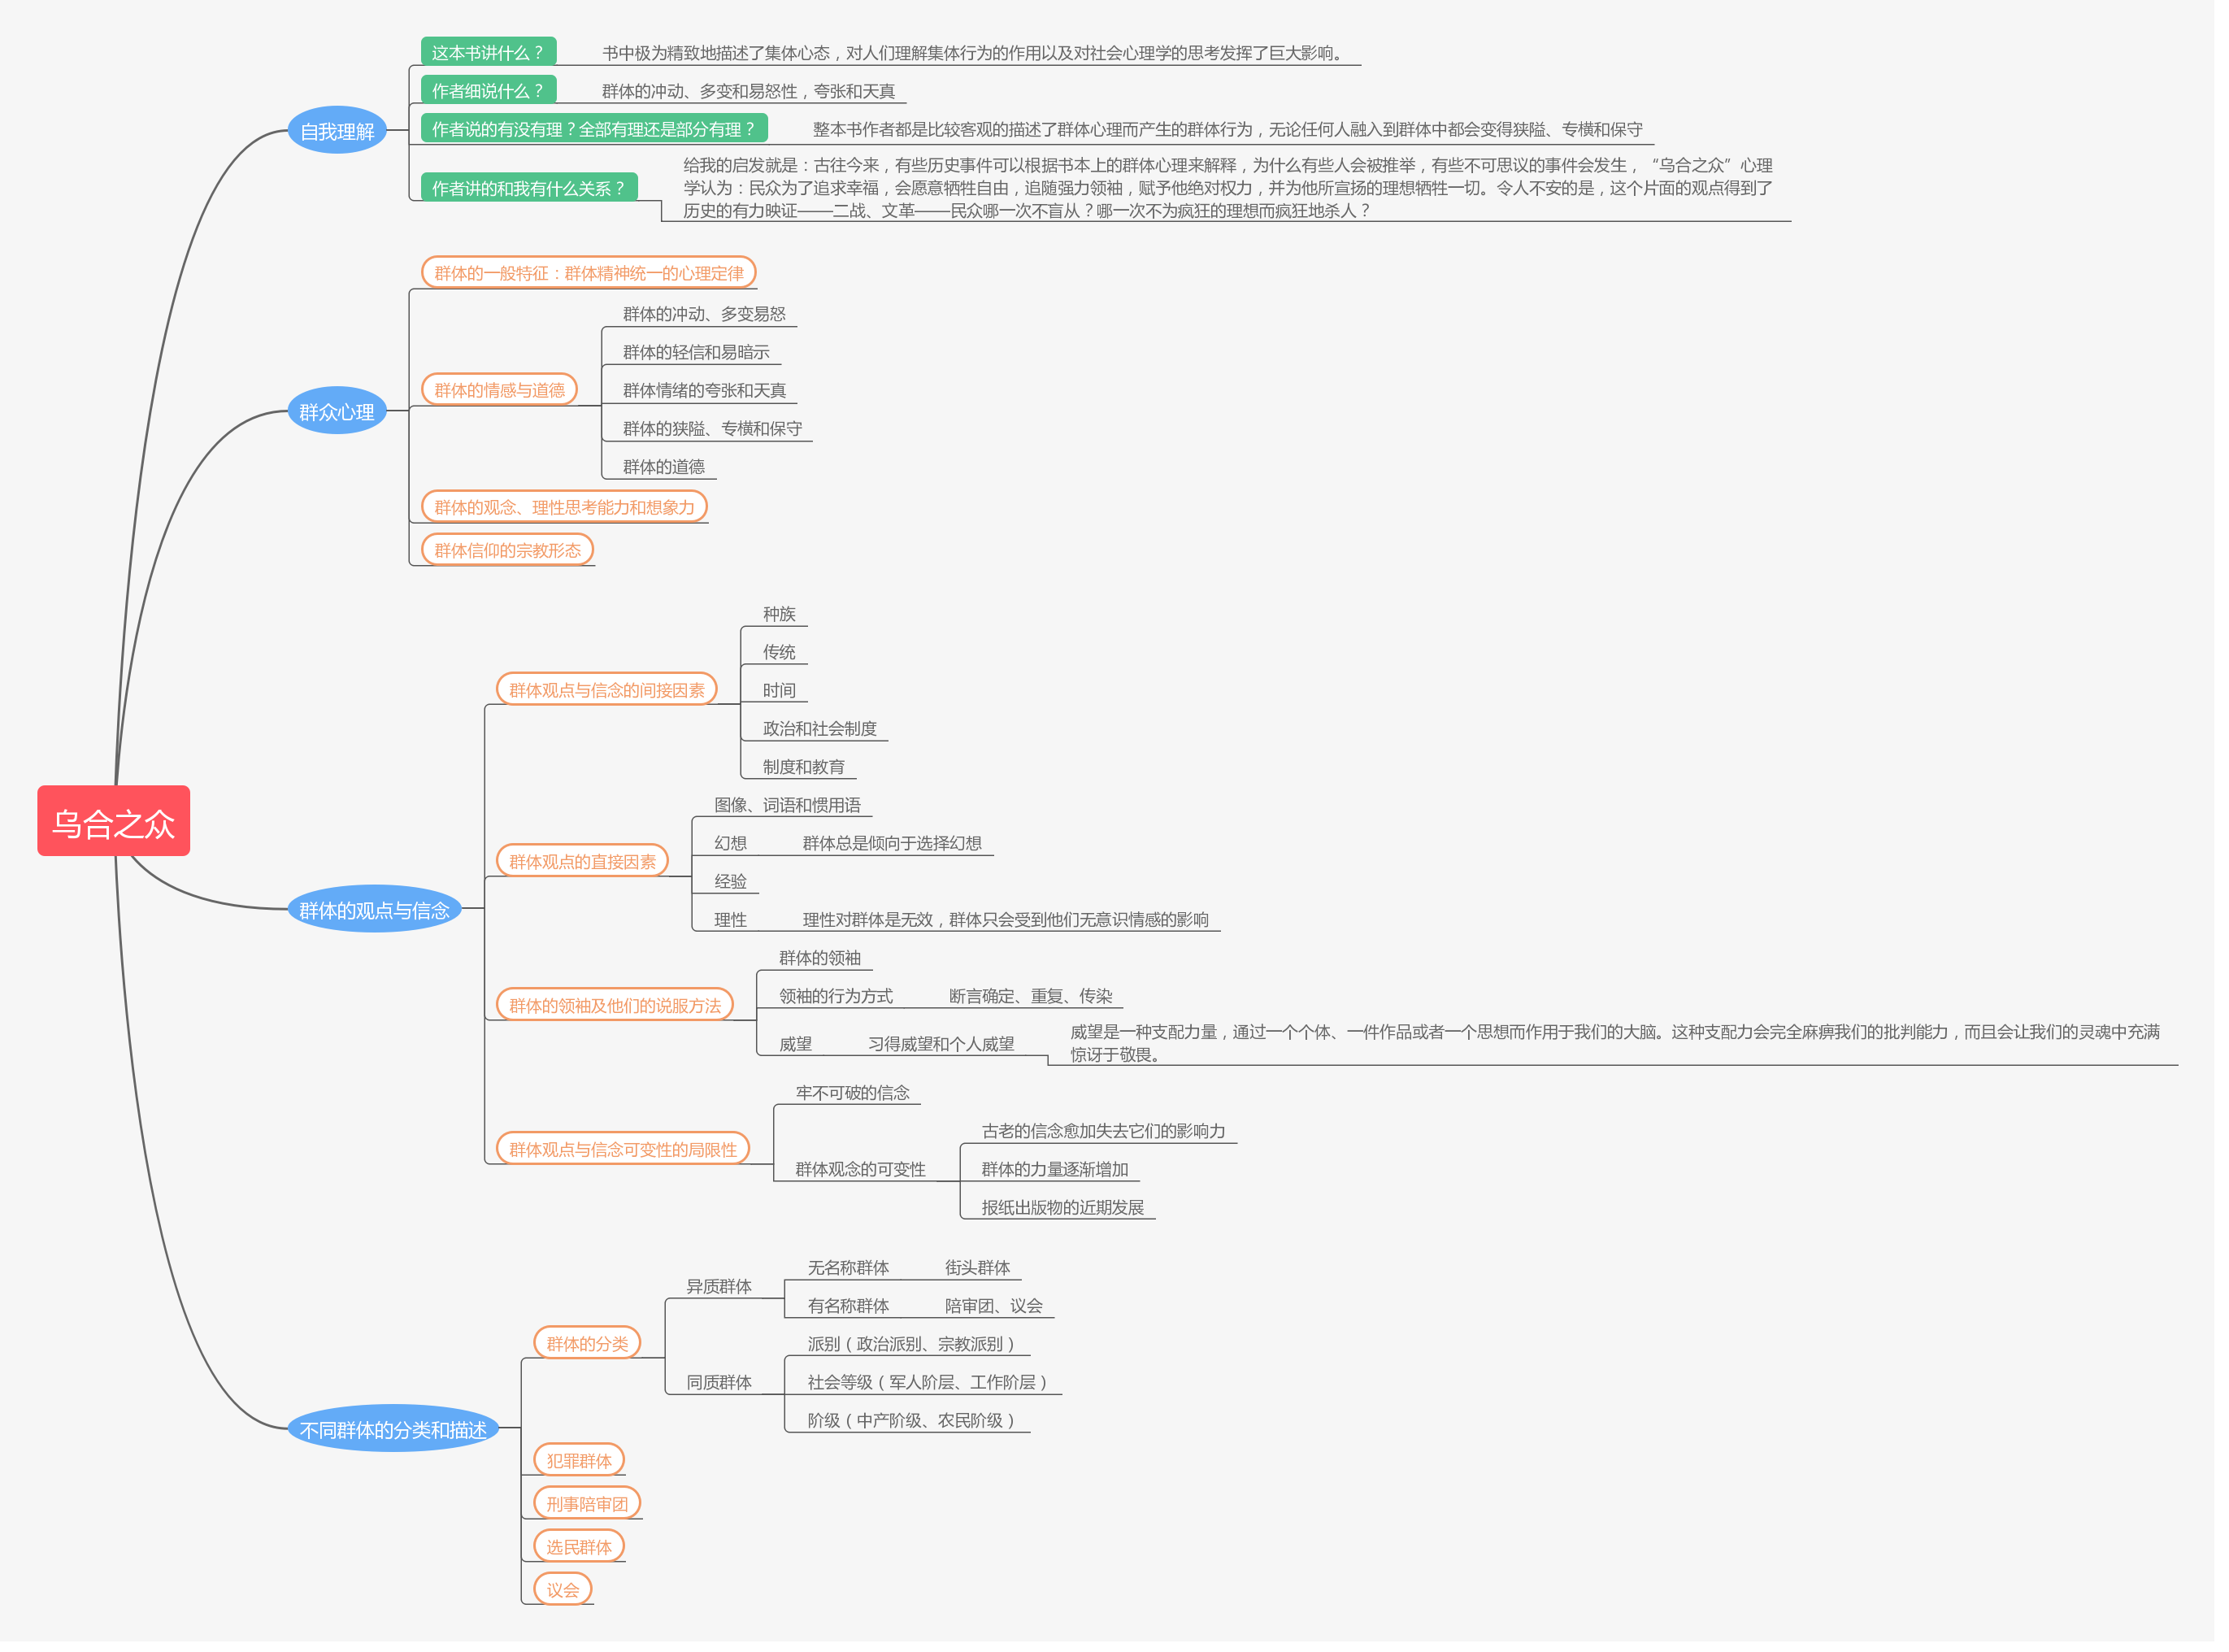Select the 群体的分类 orange node
This screenshot has width=2229, height=1652.
pos(587,1342)
